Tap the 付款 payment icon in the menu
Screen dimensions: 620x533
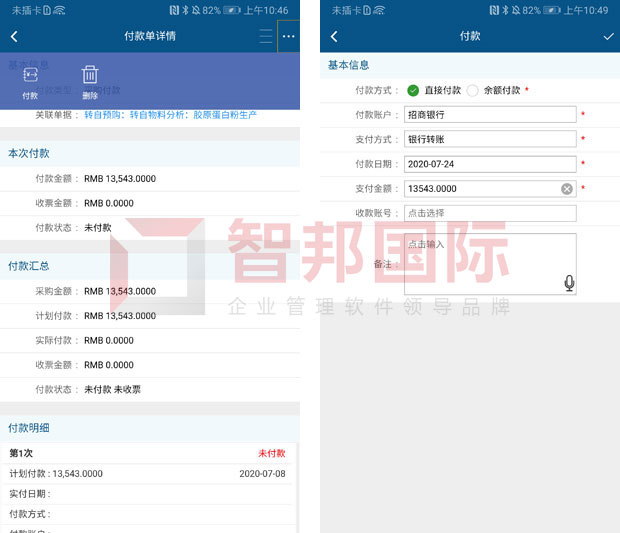click(x=30, y=80)
